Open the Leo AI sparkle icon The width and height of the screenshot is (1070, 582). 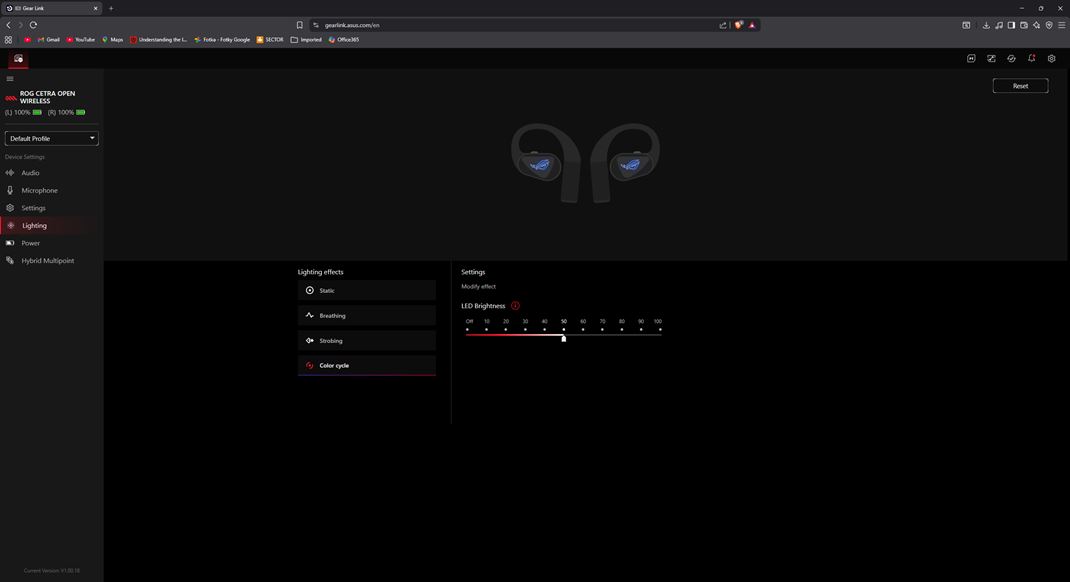pos(1036,25)
